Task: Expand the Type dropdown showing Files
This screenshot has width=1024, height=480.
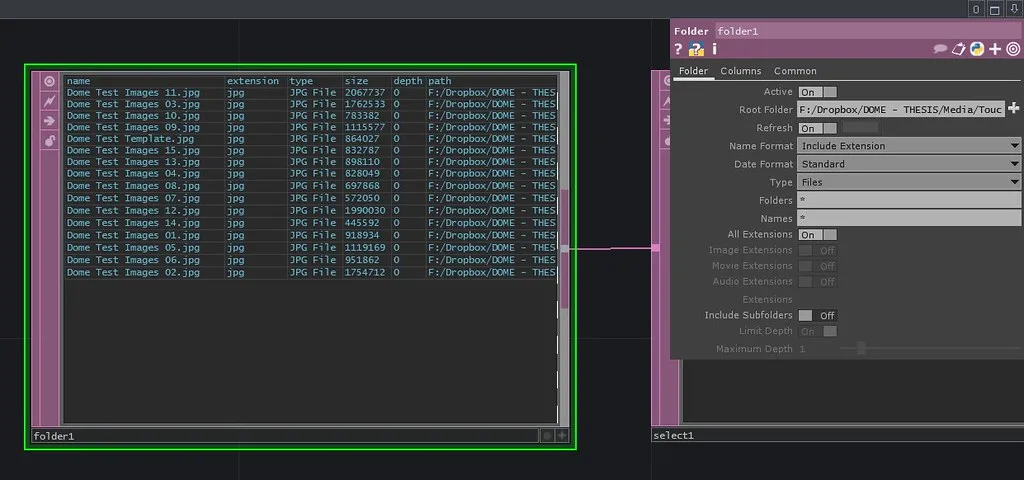Action: [x=909, y=182]
